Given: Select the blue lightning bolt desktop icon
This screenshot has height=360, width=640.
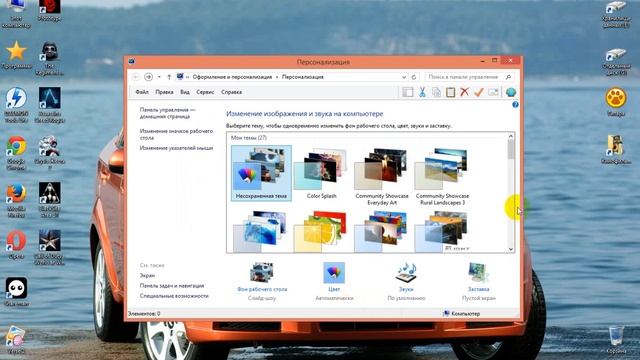Looking at the screenshot, I should 16,104.
